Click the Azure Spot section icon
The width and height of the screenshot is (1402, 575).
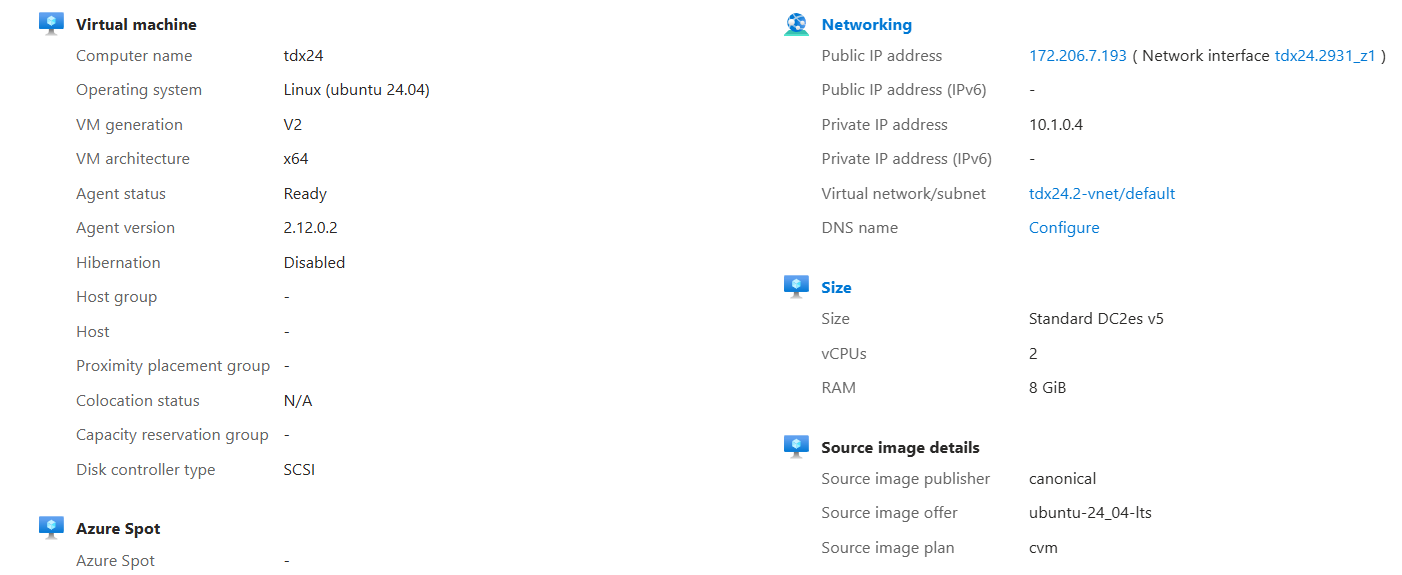(x=51, y=527)
